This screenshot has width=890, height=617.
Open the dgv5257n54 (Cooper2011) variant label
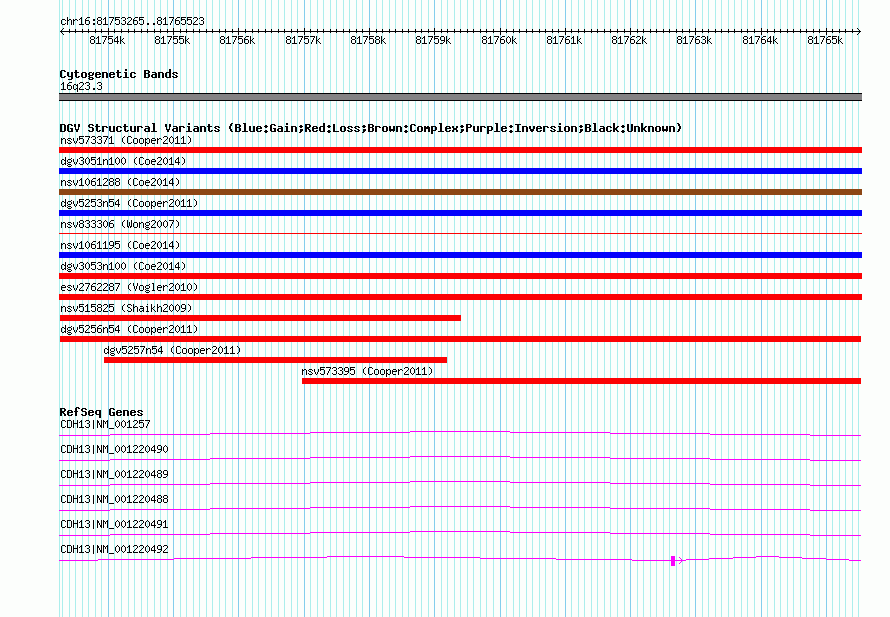[172, 350]
